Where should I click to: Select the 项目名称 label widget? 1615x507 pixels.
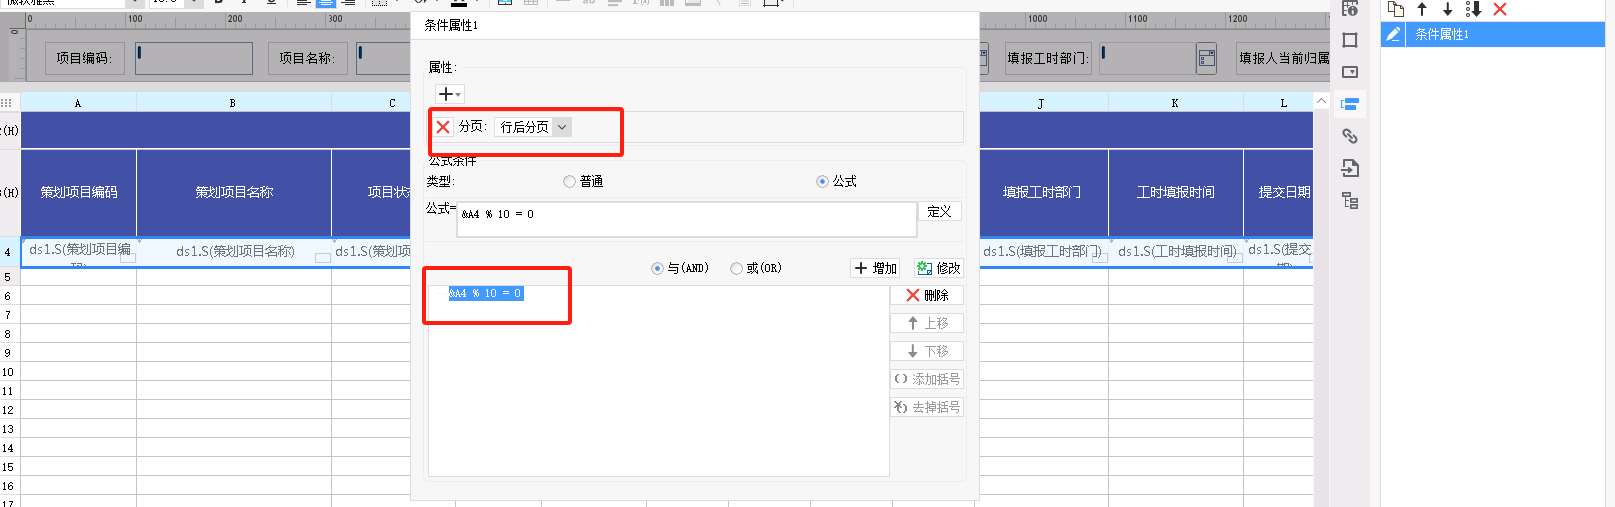click(308, 58)
